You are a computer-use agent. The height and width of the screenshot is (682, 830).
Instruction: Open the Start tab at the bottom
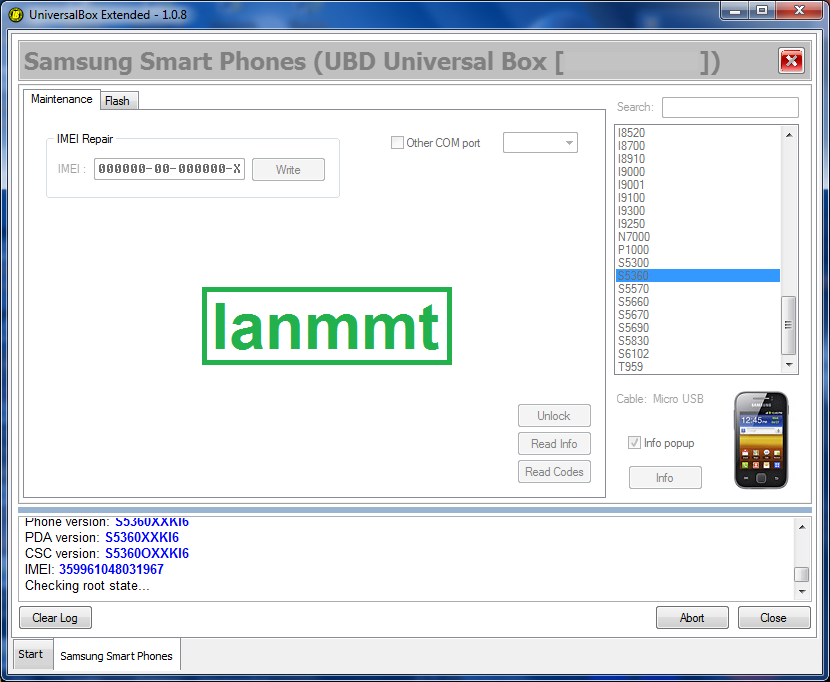[x=31, y=654]
